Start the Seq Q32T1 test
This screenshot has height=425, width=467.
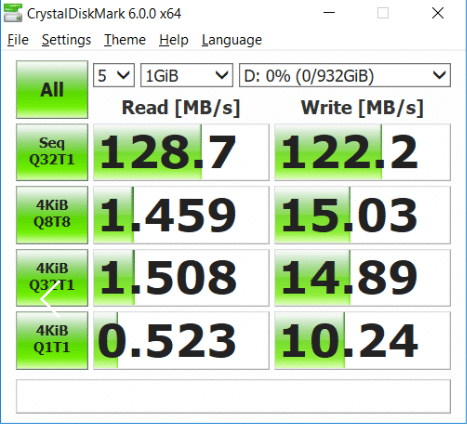point(52,152)
